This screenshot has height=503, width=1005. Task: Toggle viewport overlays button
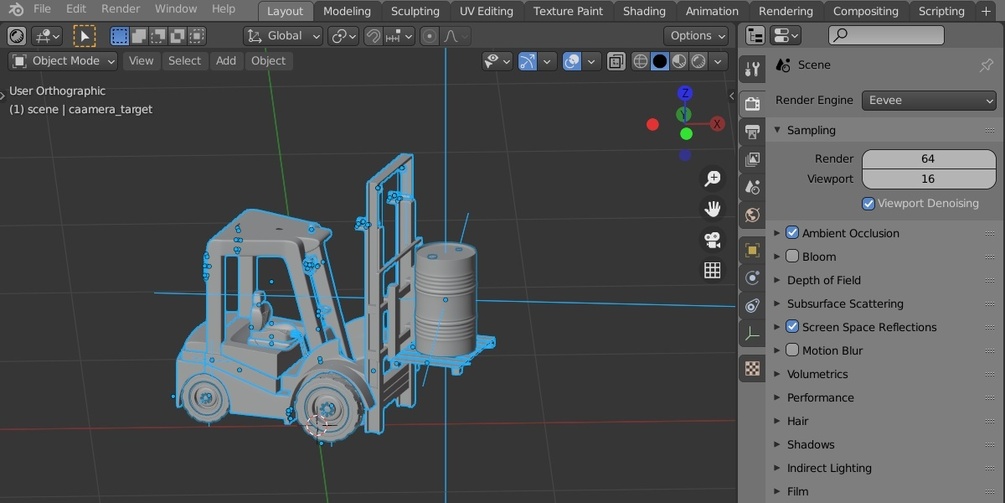click(x=572, y=61)
